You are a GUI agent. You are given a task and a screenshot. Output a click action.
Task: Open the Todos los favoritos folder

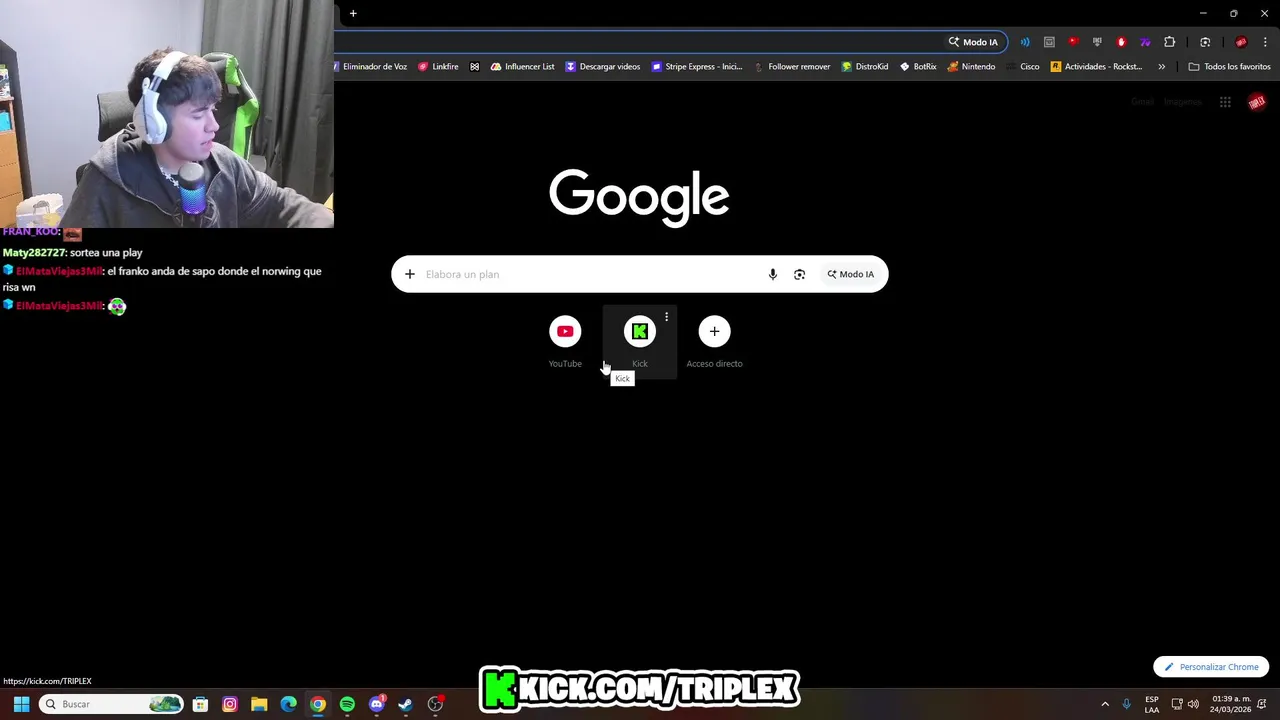[1229, 67]
